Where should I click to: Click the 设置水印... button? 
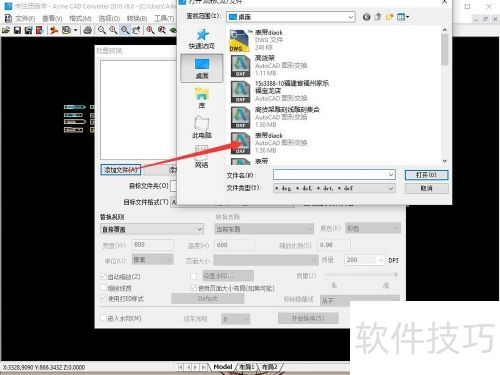228,276
